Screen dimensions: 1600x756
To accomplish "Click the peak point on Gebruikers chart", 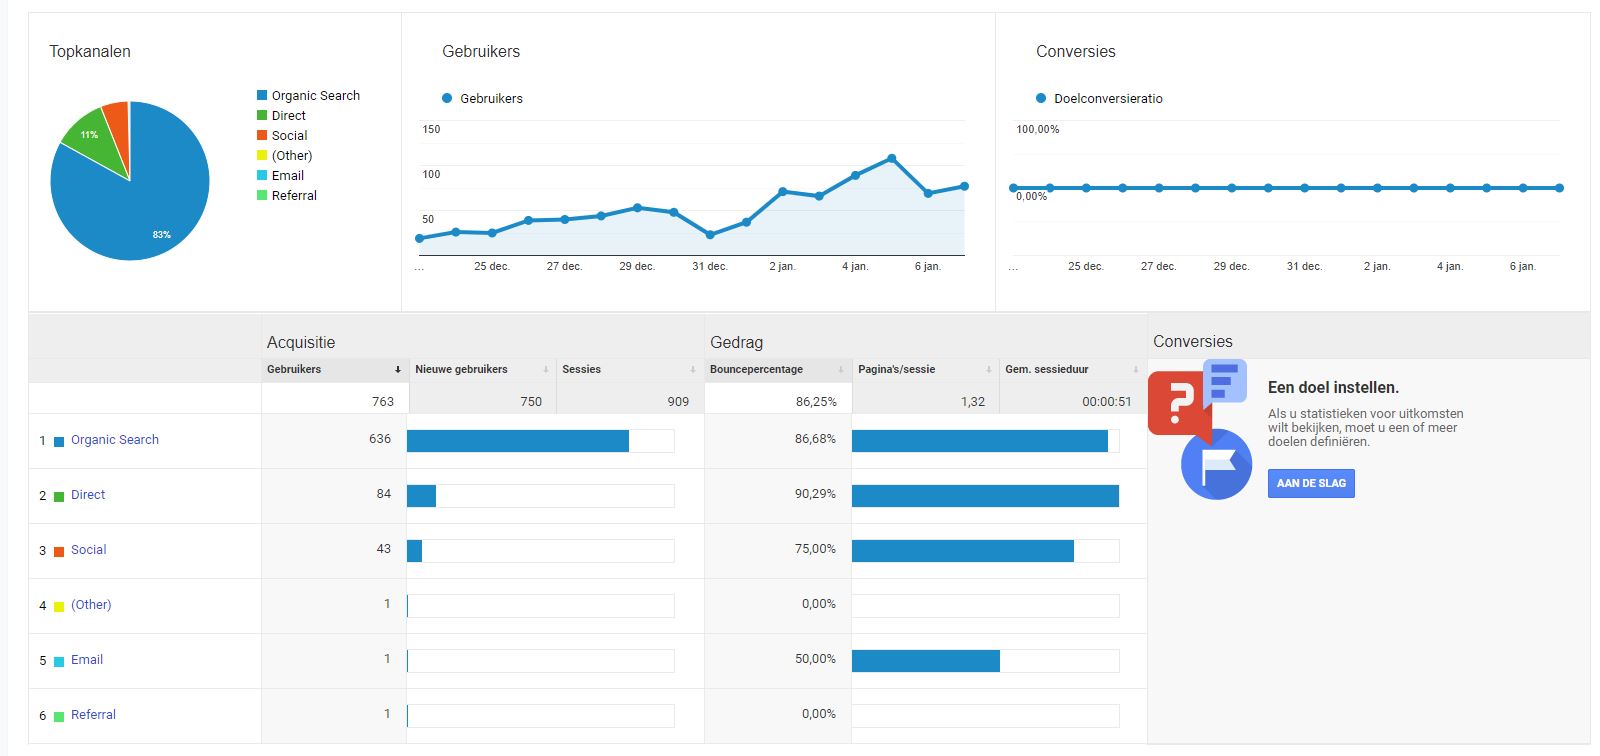I will 891,158.
